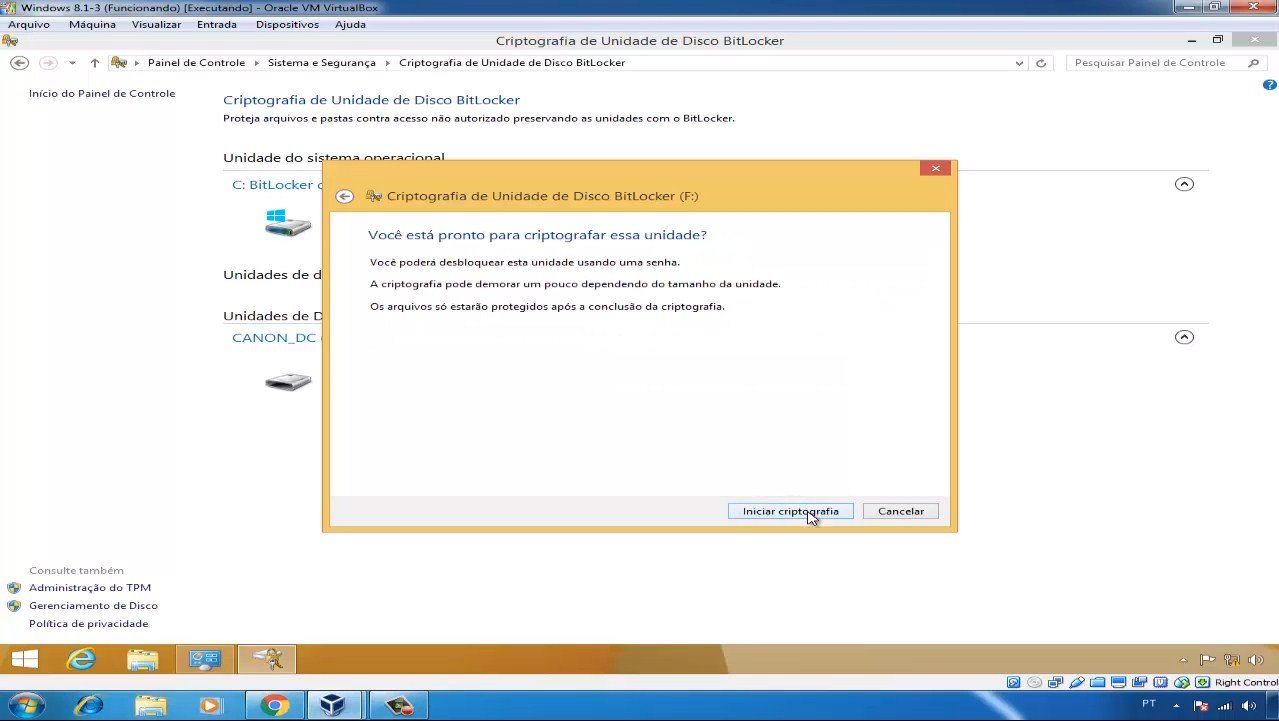
Task: Open recent locations dropdown arrow
Action: click(x=72, y=63)
